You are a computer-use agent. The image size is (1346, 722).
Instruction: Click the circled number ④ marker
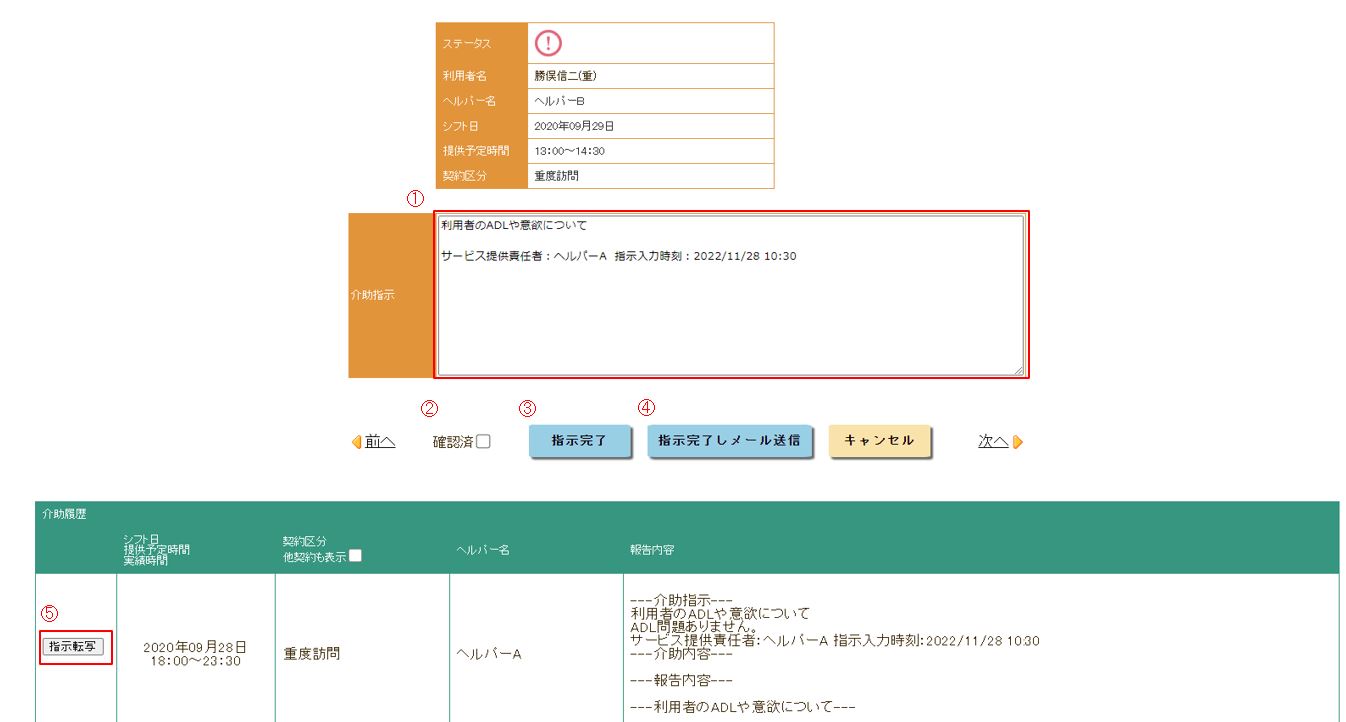(x=647, y=408)
